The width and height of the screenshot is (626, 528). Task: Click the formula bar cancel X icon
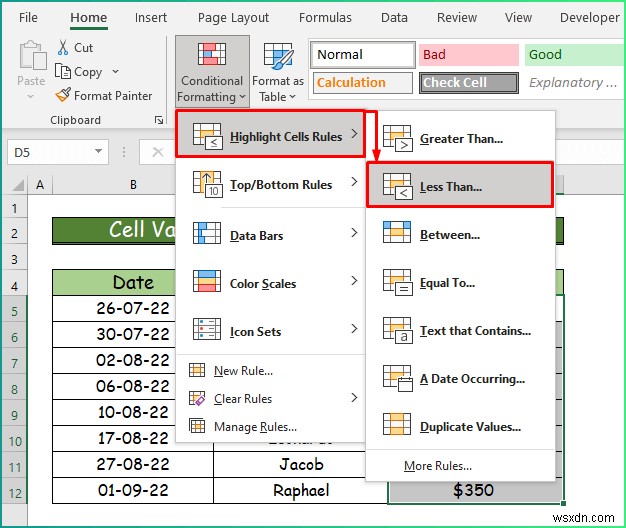point(158,152)
